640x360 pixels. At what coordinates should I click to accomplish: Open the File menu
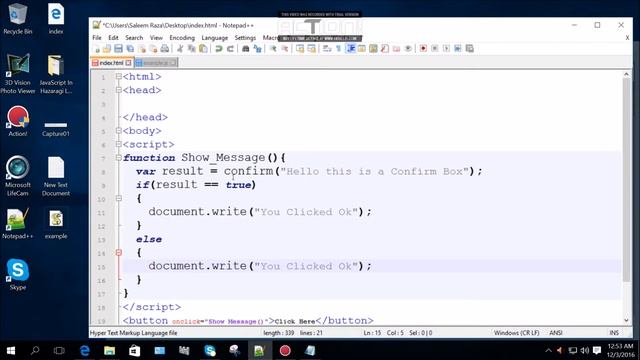(97, 38)
